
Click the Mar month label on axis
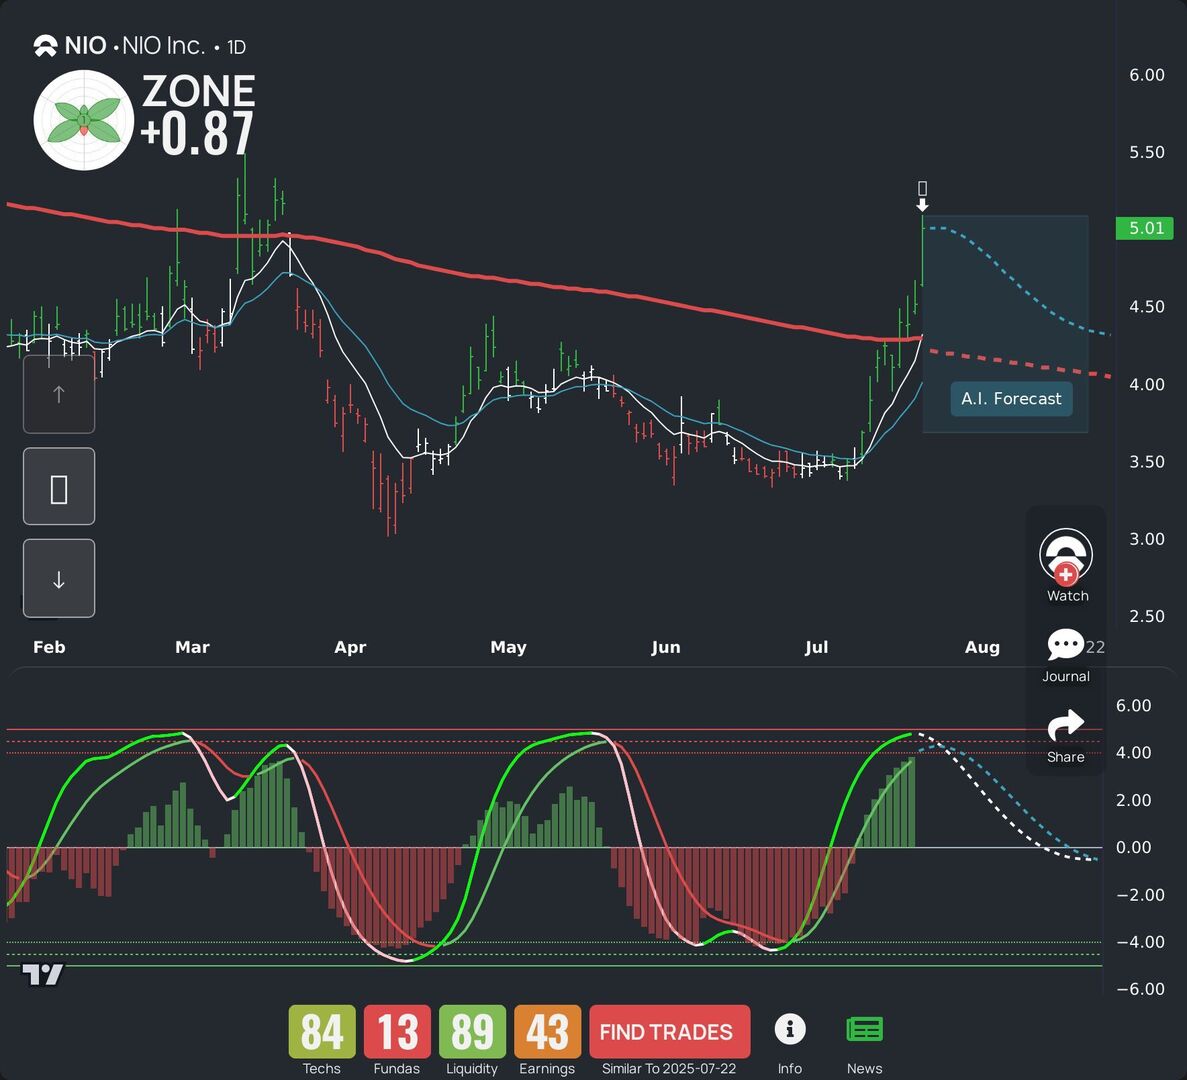[192, 647]
